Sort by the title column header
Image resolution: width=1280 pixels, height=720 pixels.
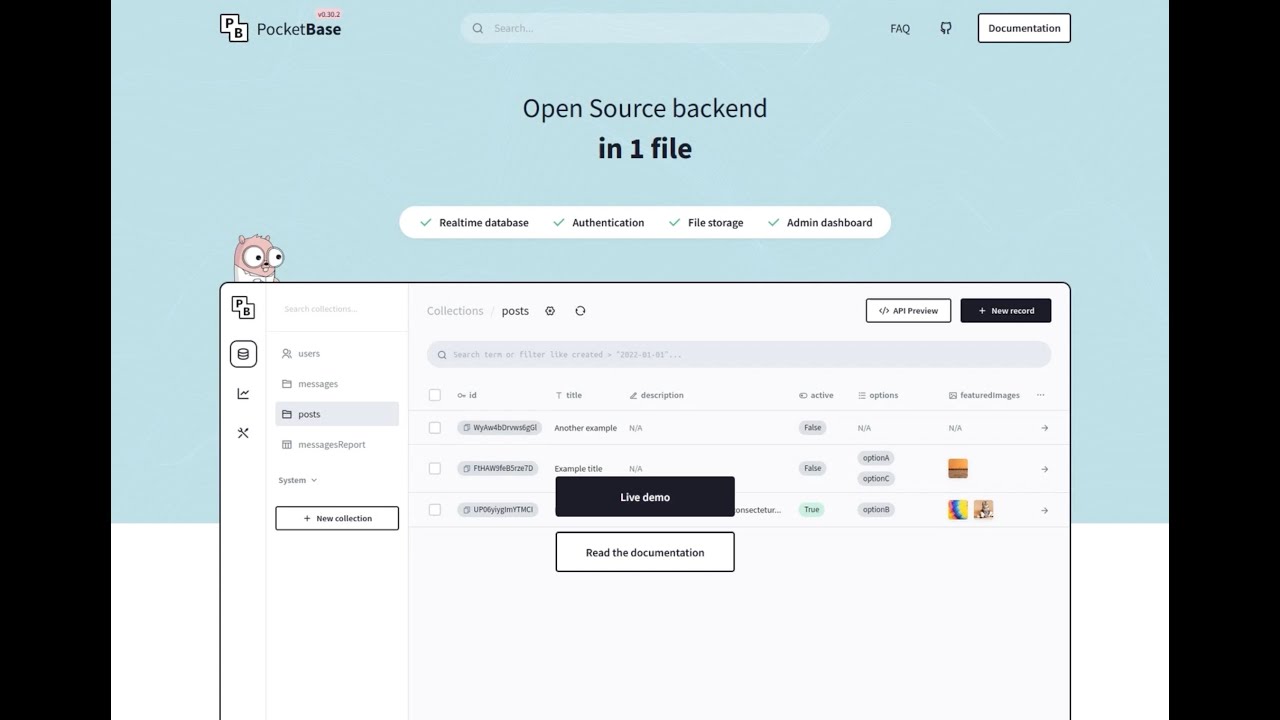(568, 395)
